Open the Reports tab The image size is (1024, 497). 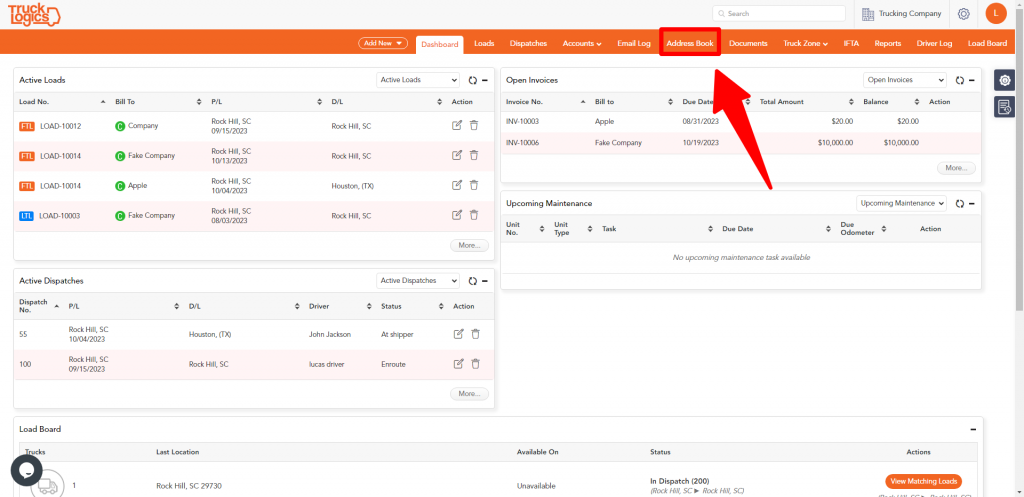point(888,44)
